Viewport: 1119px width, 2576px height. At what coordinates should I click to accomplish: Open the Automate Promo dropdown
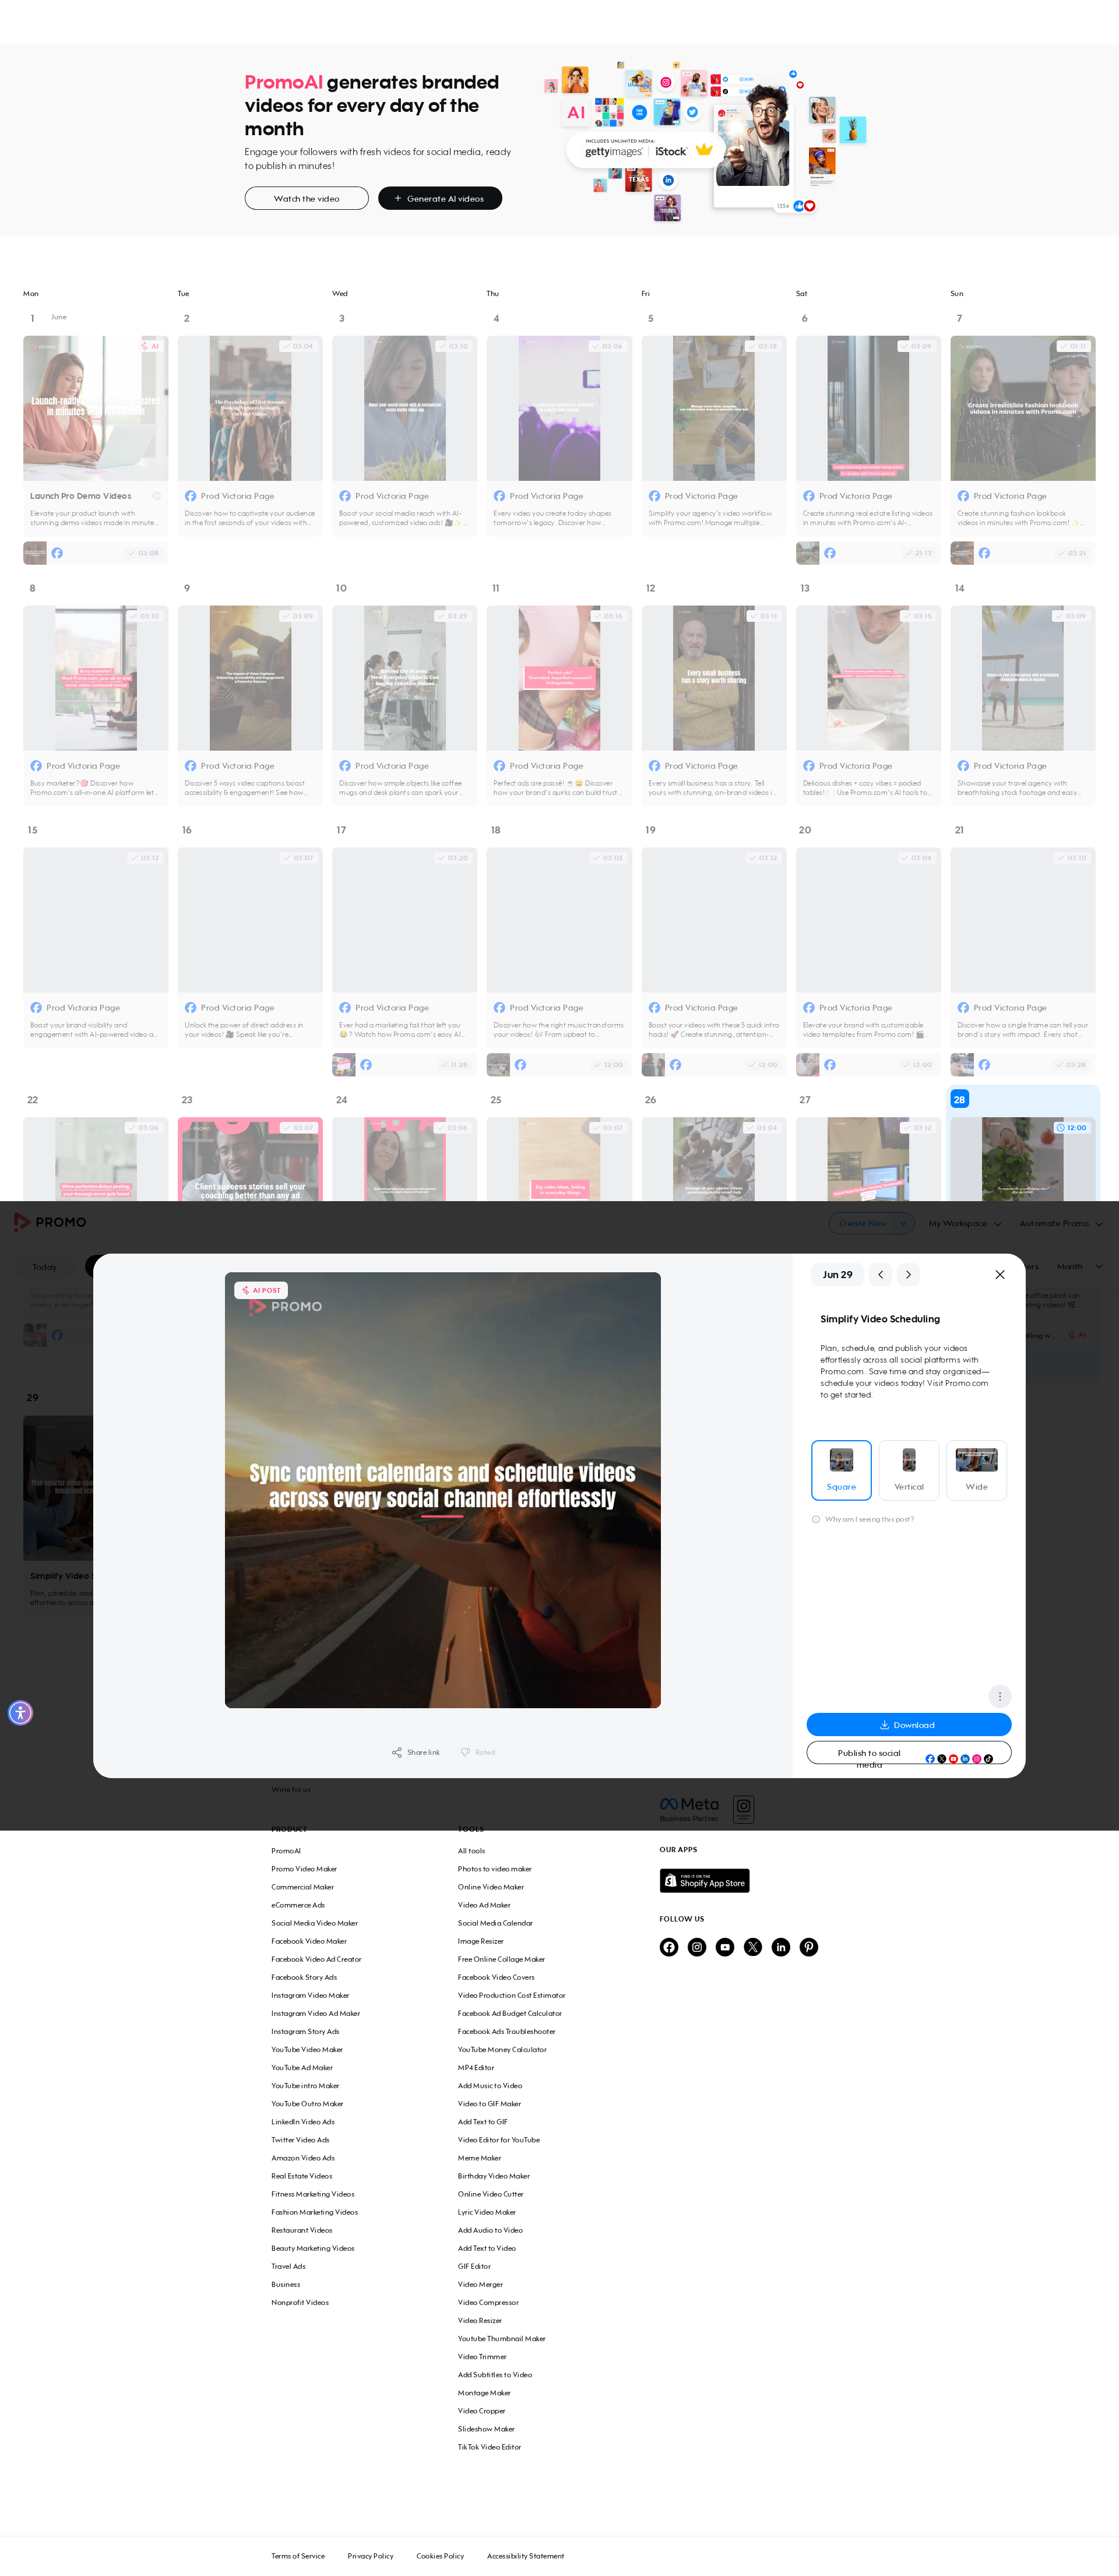pyautogui.click(x=1060, y=1223)
